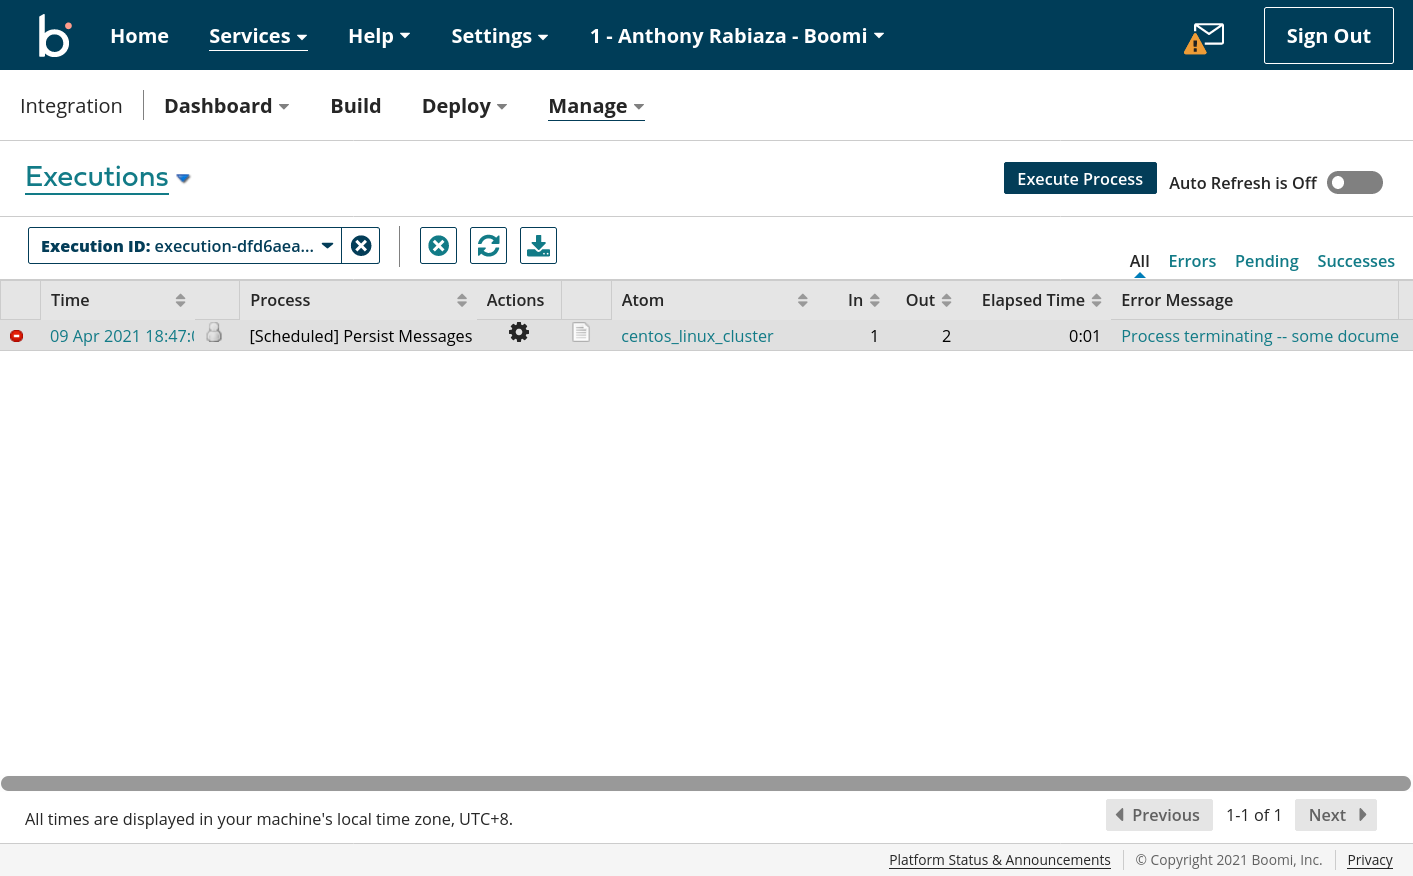Open the Build menu item
This screenshot has width=1413, height=876.
pyautogui.click(x=355, y=106)
